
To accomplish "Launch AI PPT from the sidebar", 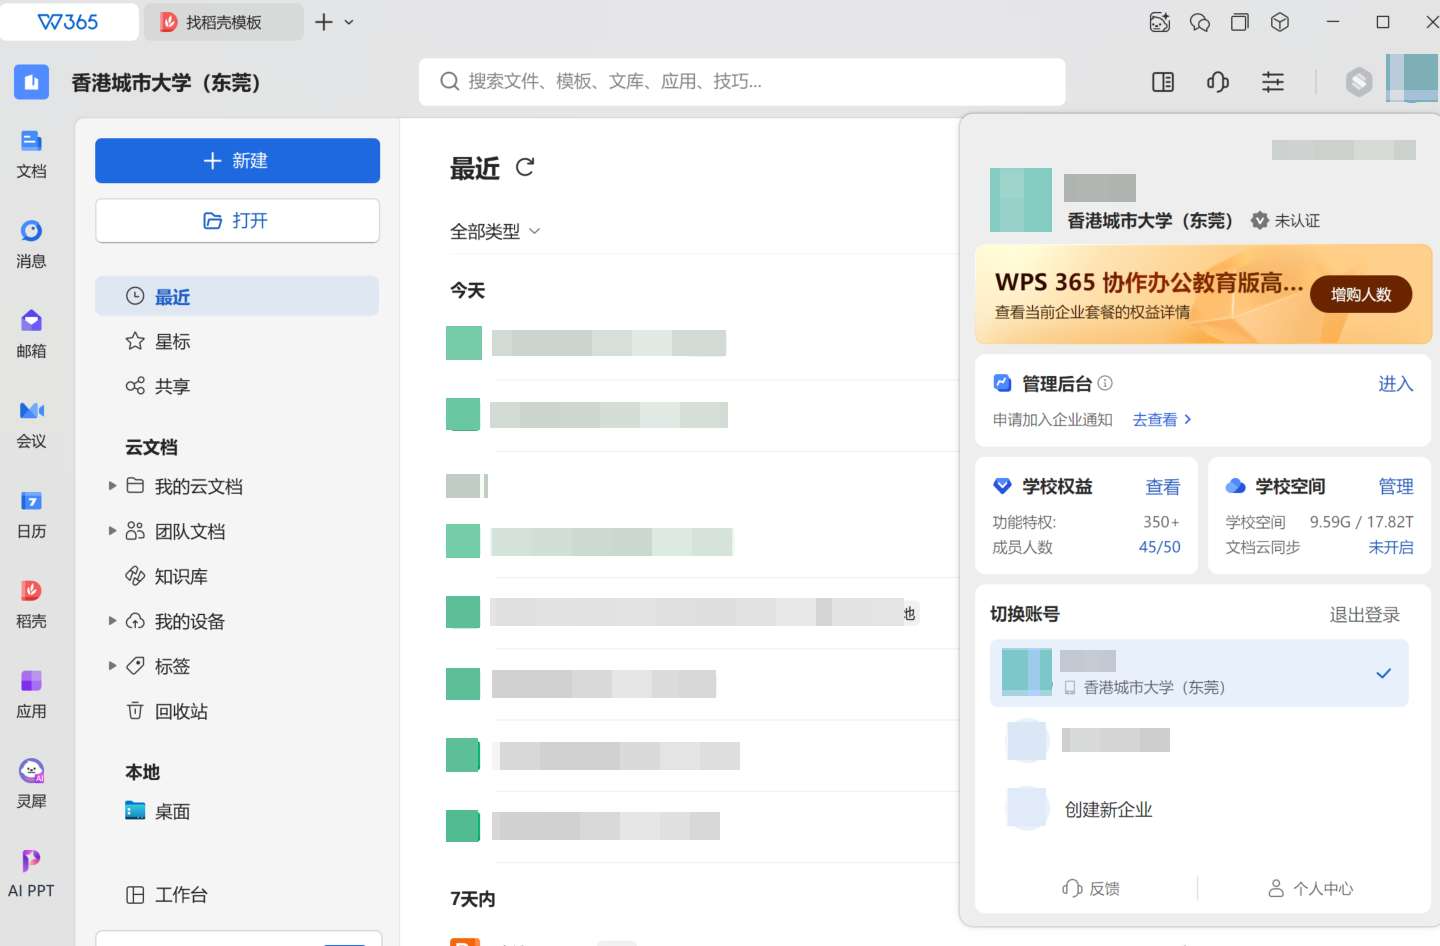I will pos(31,873).
